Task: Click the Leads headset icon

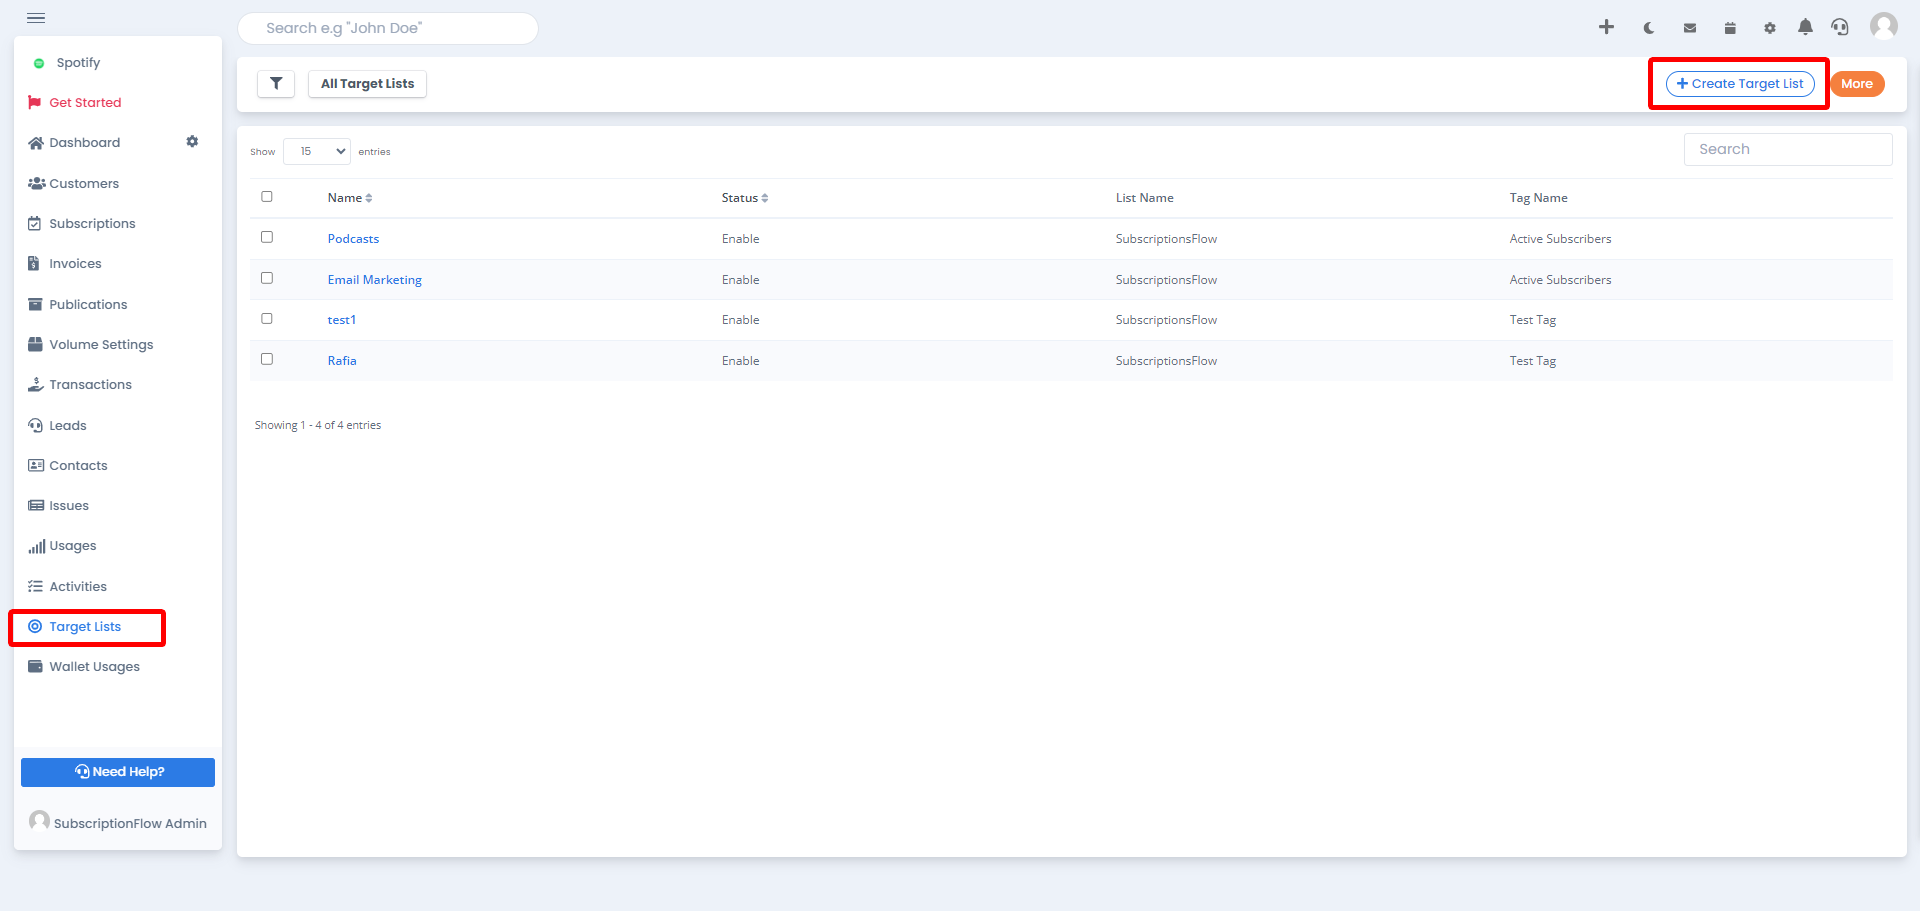Action: (36, 425)
